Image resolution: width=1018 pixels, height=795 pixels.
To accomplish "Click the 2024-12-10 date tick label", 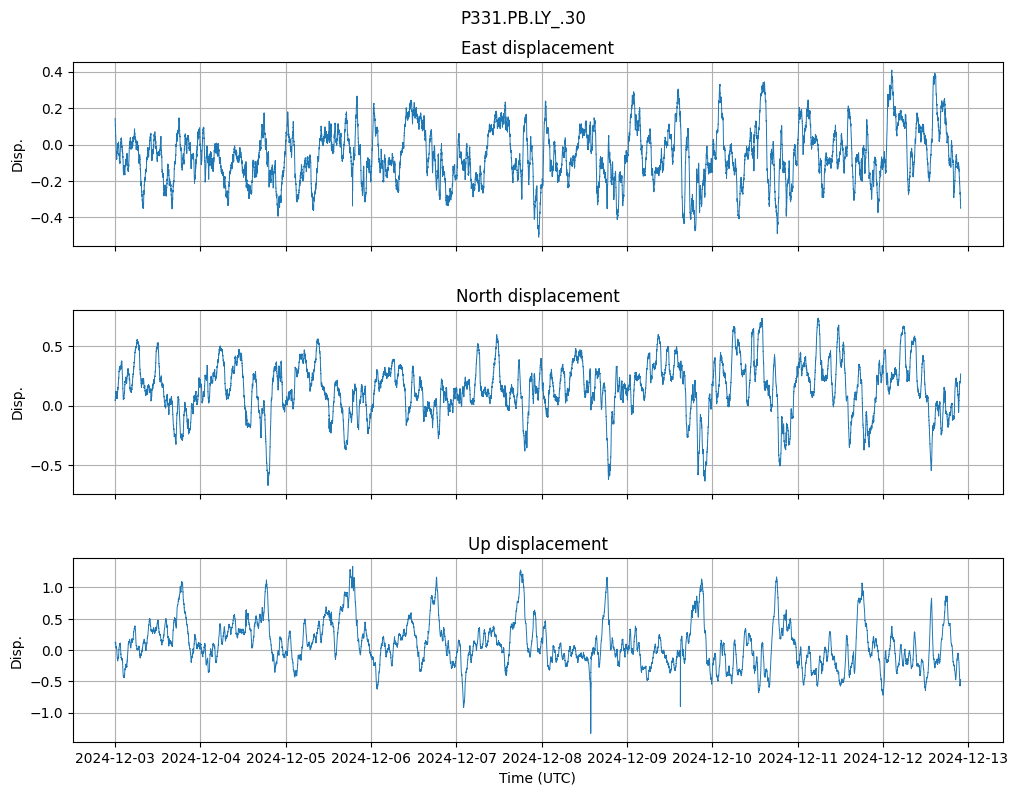I will coord(712,759).
